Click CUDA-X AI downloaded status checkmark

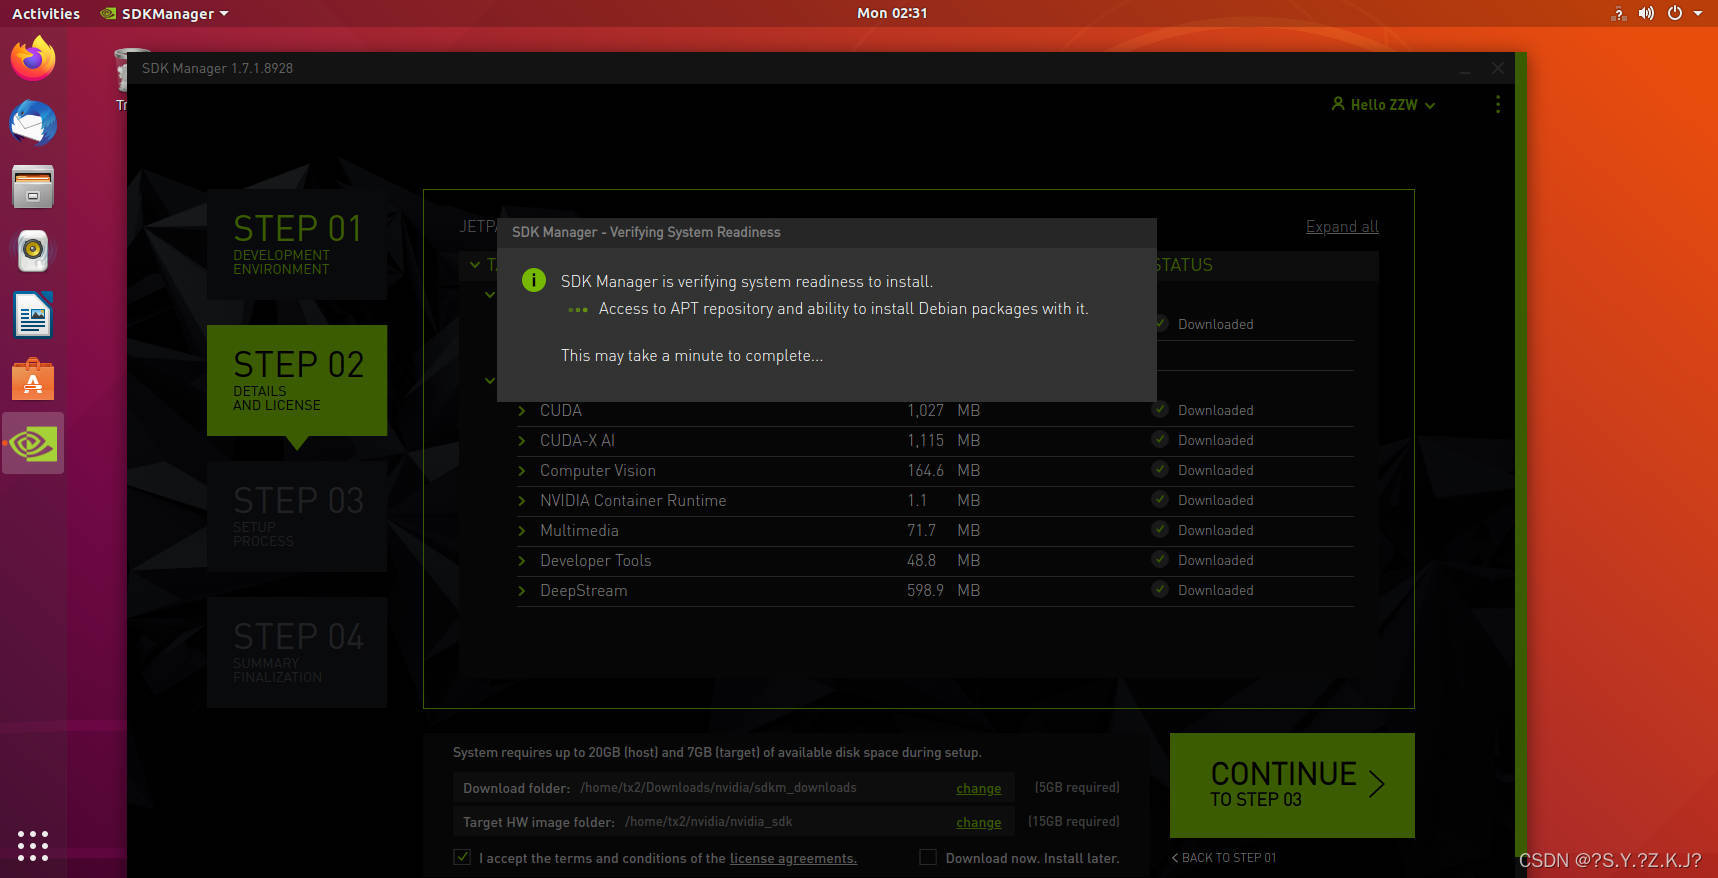click(1160, 440)
